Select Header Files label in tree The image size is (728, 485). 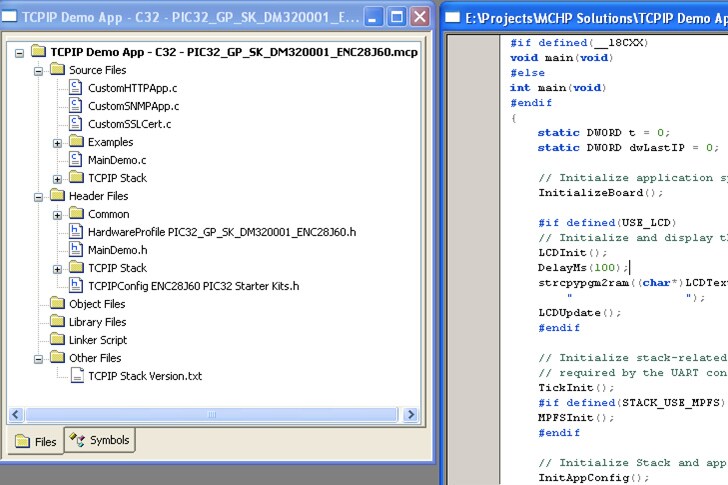tap(98, 196)
